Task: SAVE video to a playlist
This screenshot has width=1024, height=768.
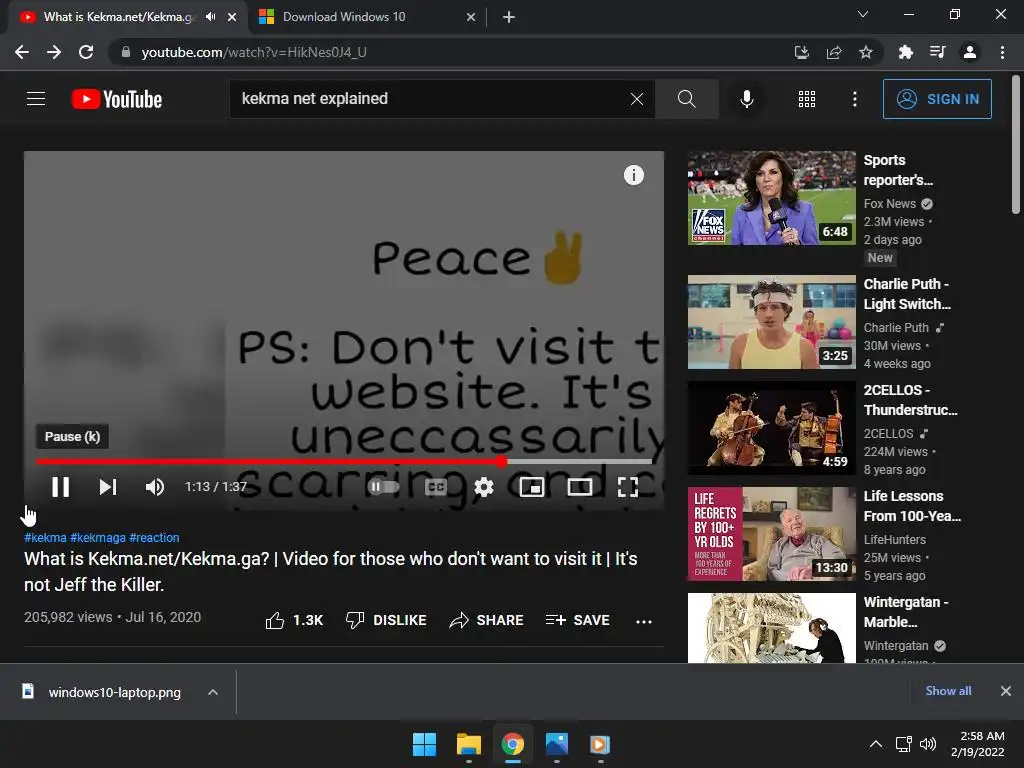Action: [x=578, y=620]
